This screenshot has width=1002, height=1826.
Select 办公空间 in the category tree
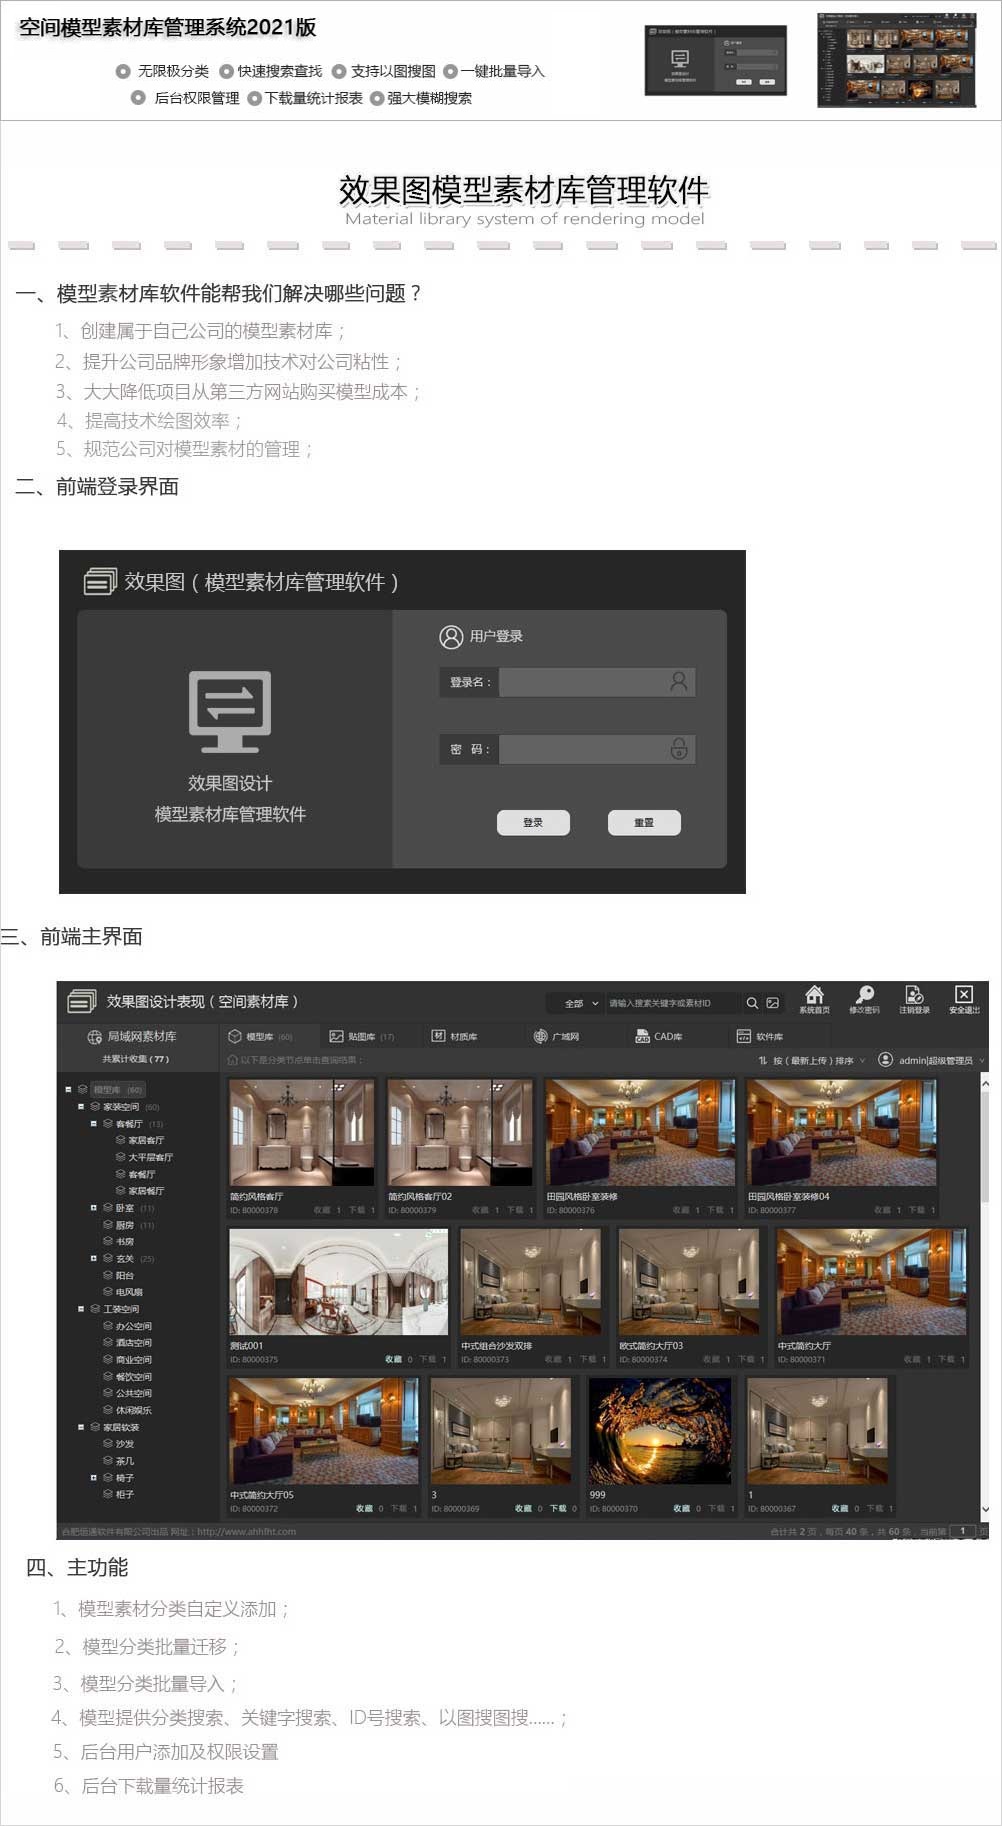(133, 1326)
